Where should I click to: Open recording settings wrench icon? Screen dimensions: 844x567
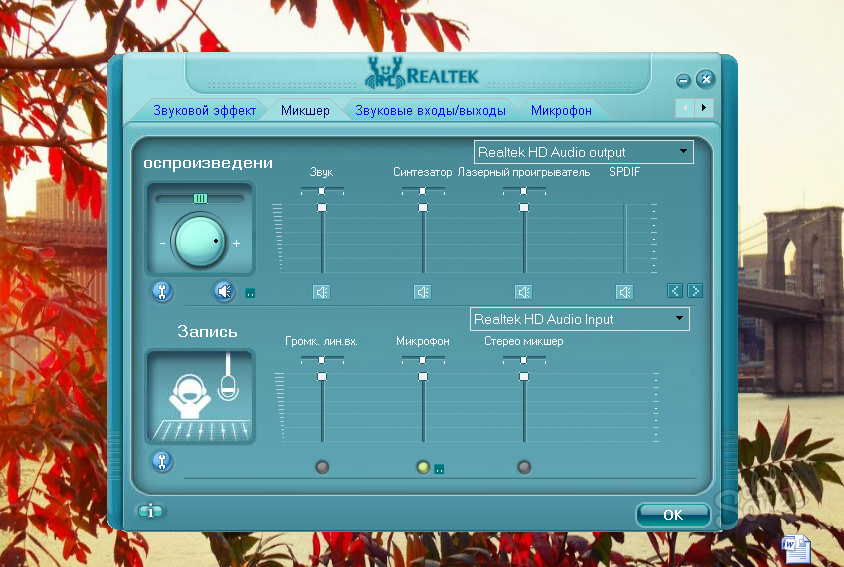click(161, 461)
